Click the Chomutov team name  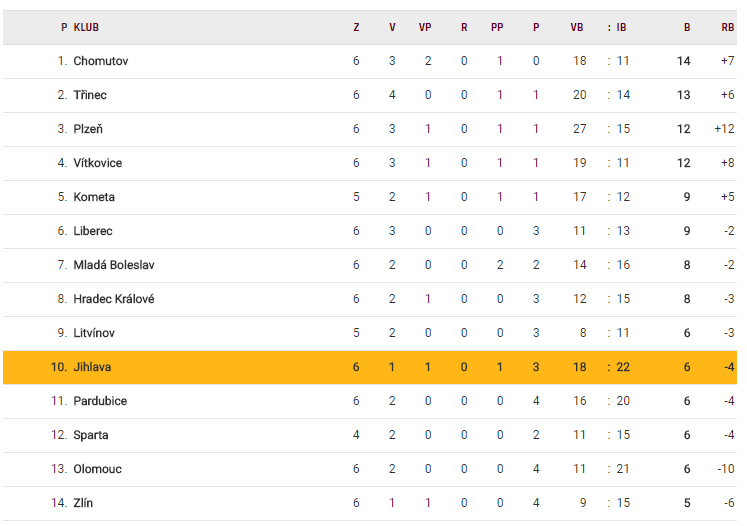coord(100,61)
